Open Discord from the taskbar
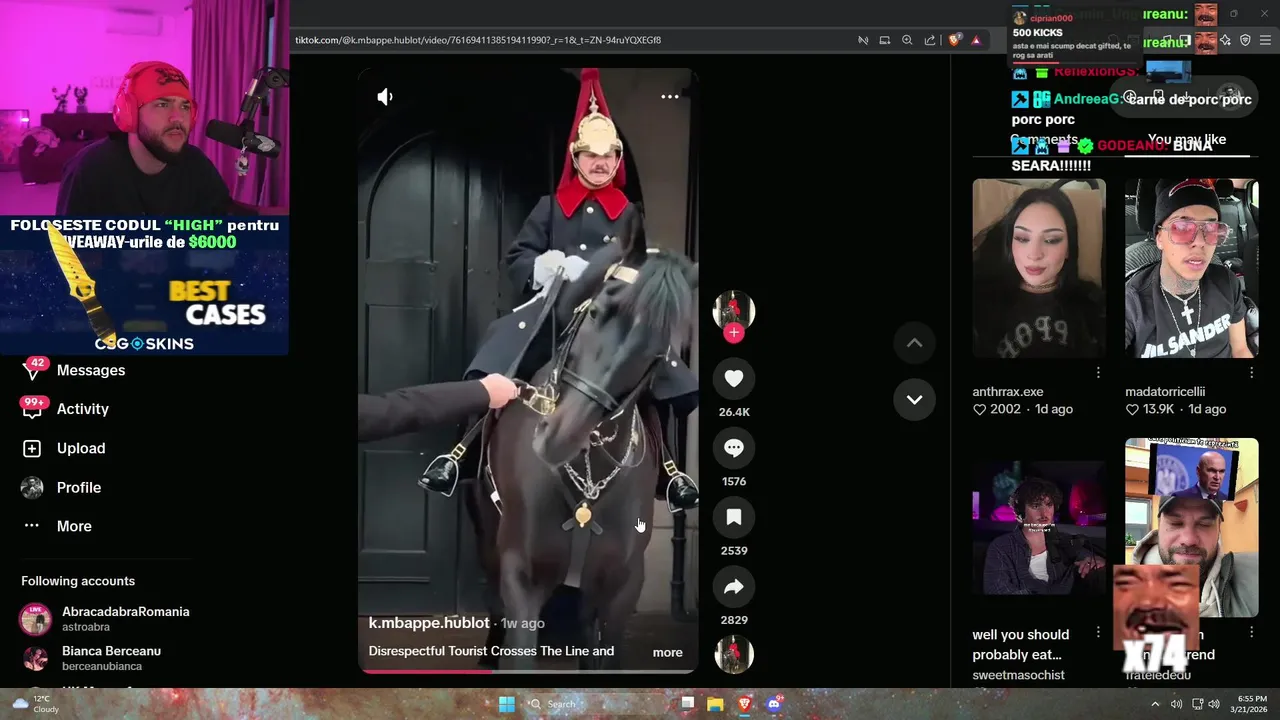1280x720 pixels. coord(773,704)
